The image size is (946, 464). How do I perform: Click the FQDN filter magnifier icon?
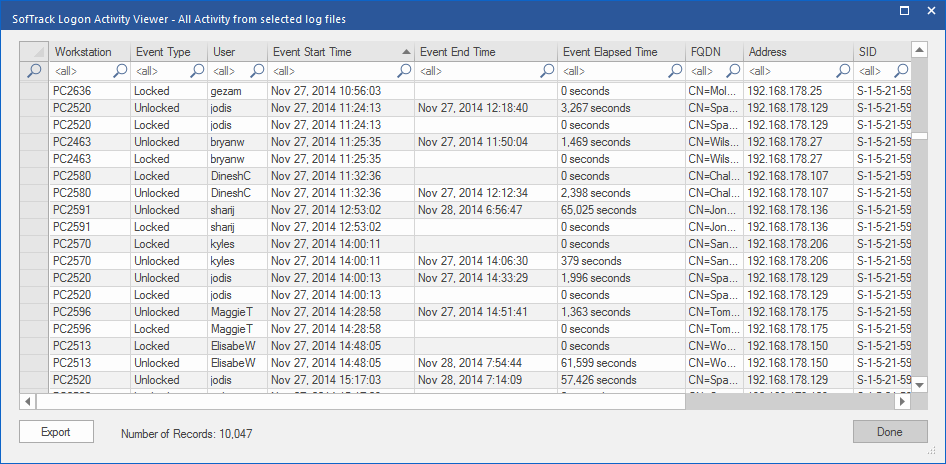tap(733, 71)
